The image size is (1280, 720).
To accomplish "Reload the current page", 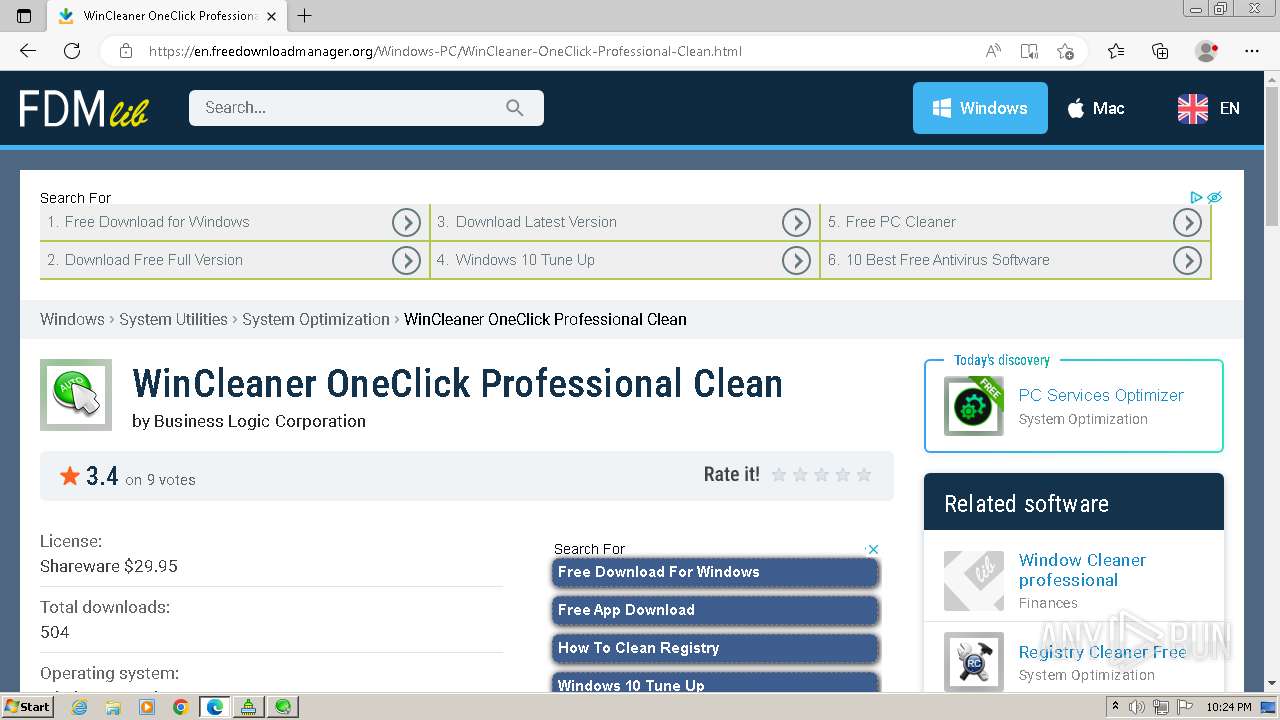I will point(72,51).
